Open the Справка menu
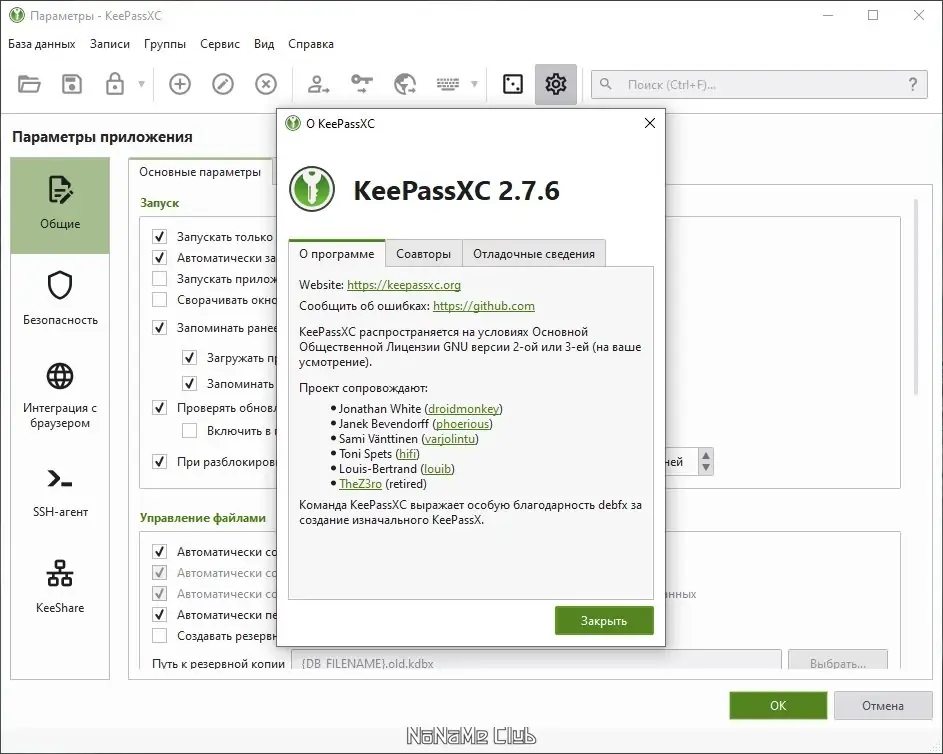 (x=311, y=44)
